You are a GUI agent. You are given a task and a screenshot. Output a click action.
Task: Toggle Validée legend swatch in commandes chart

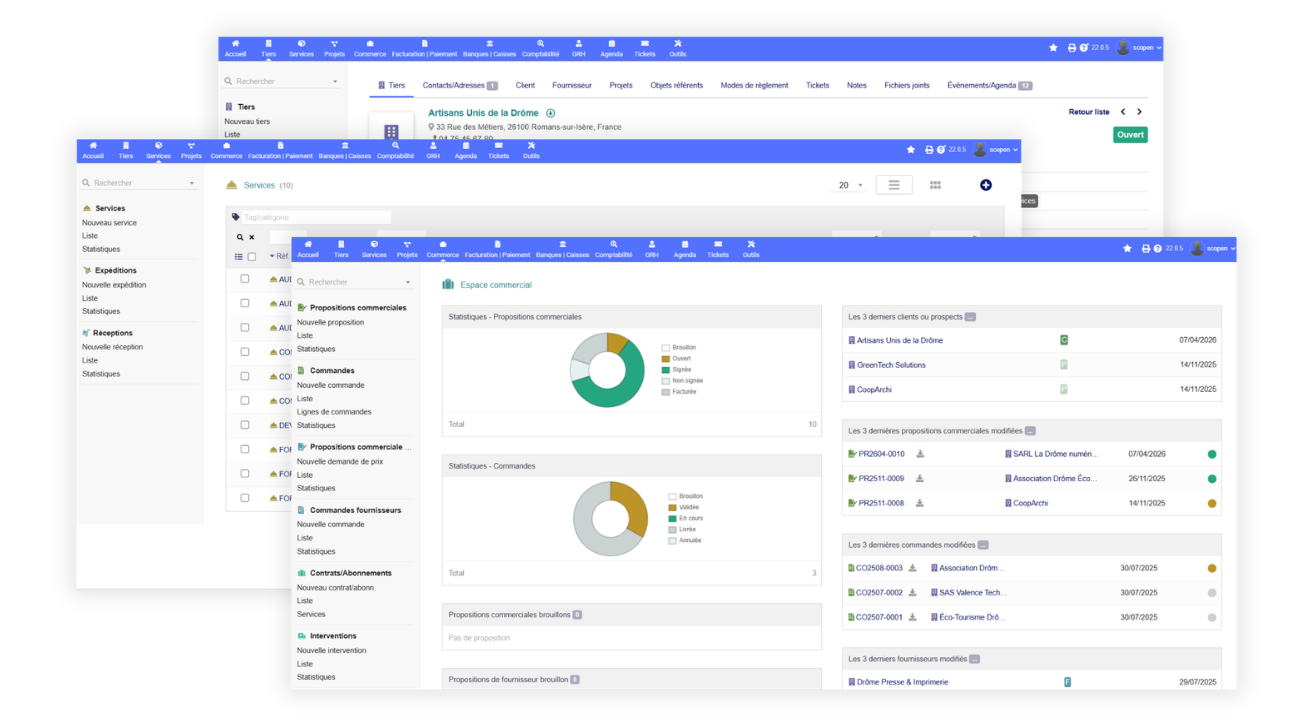tap(673, 507)
